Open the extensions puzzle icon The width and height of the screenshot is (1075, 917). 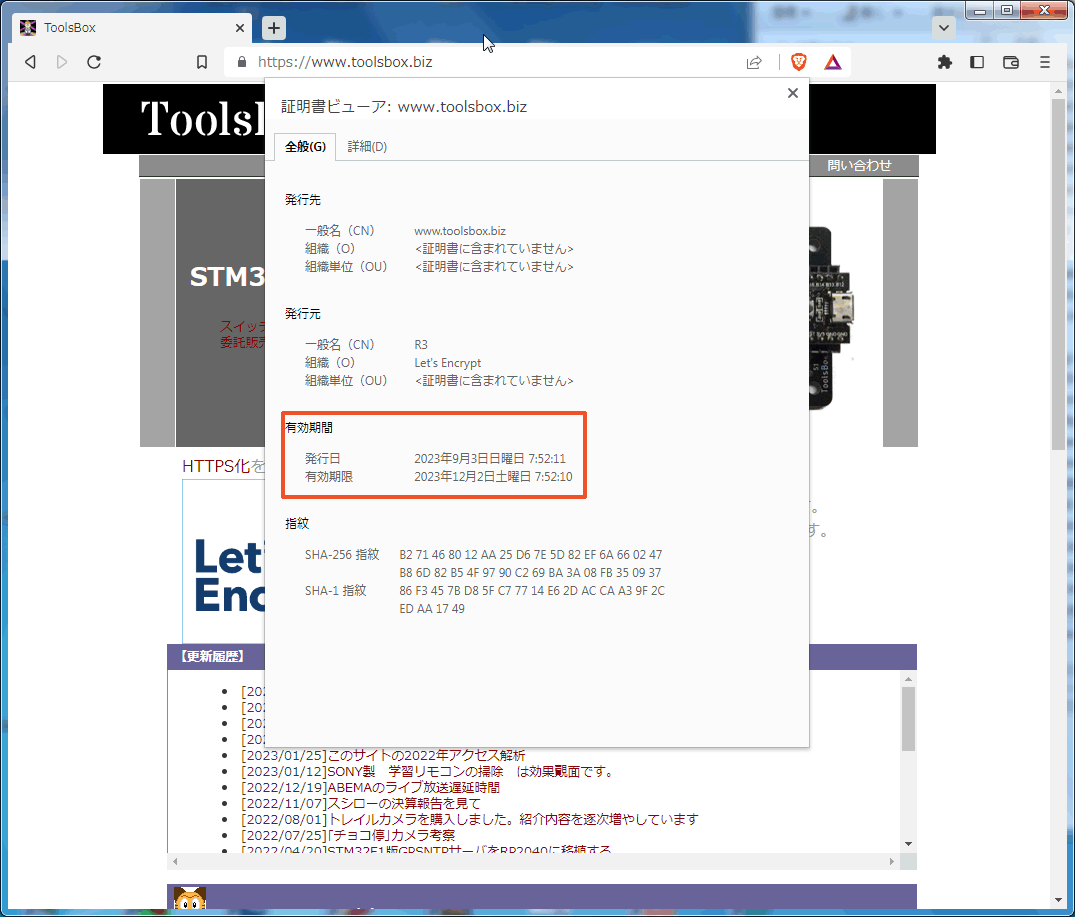[x=945, y=62]
